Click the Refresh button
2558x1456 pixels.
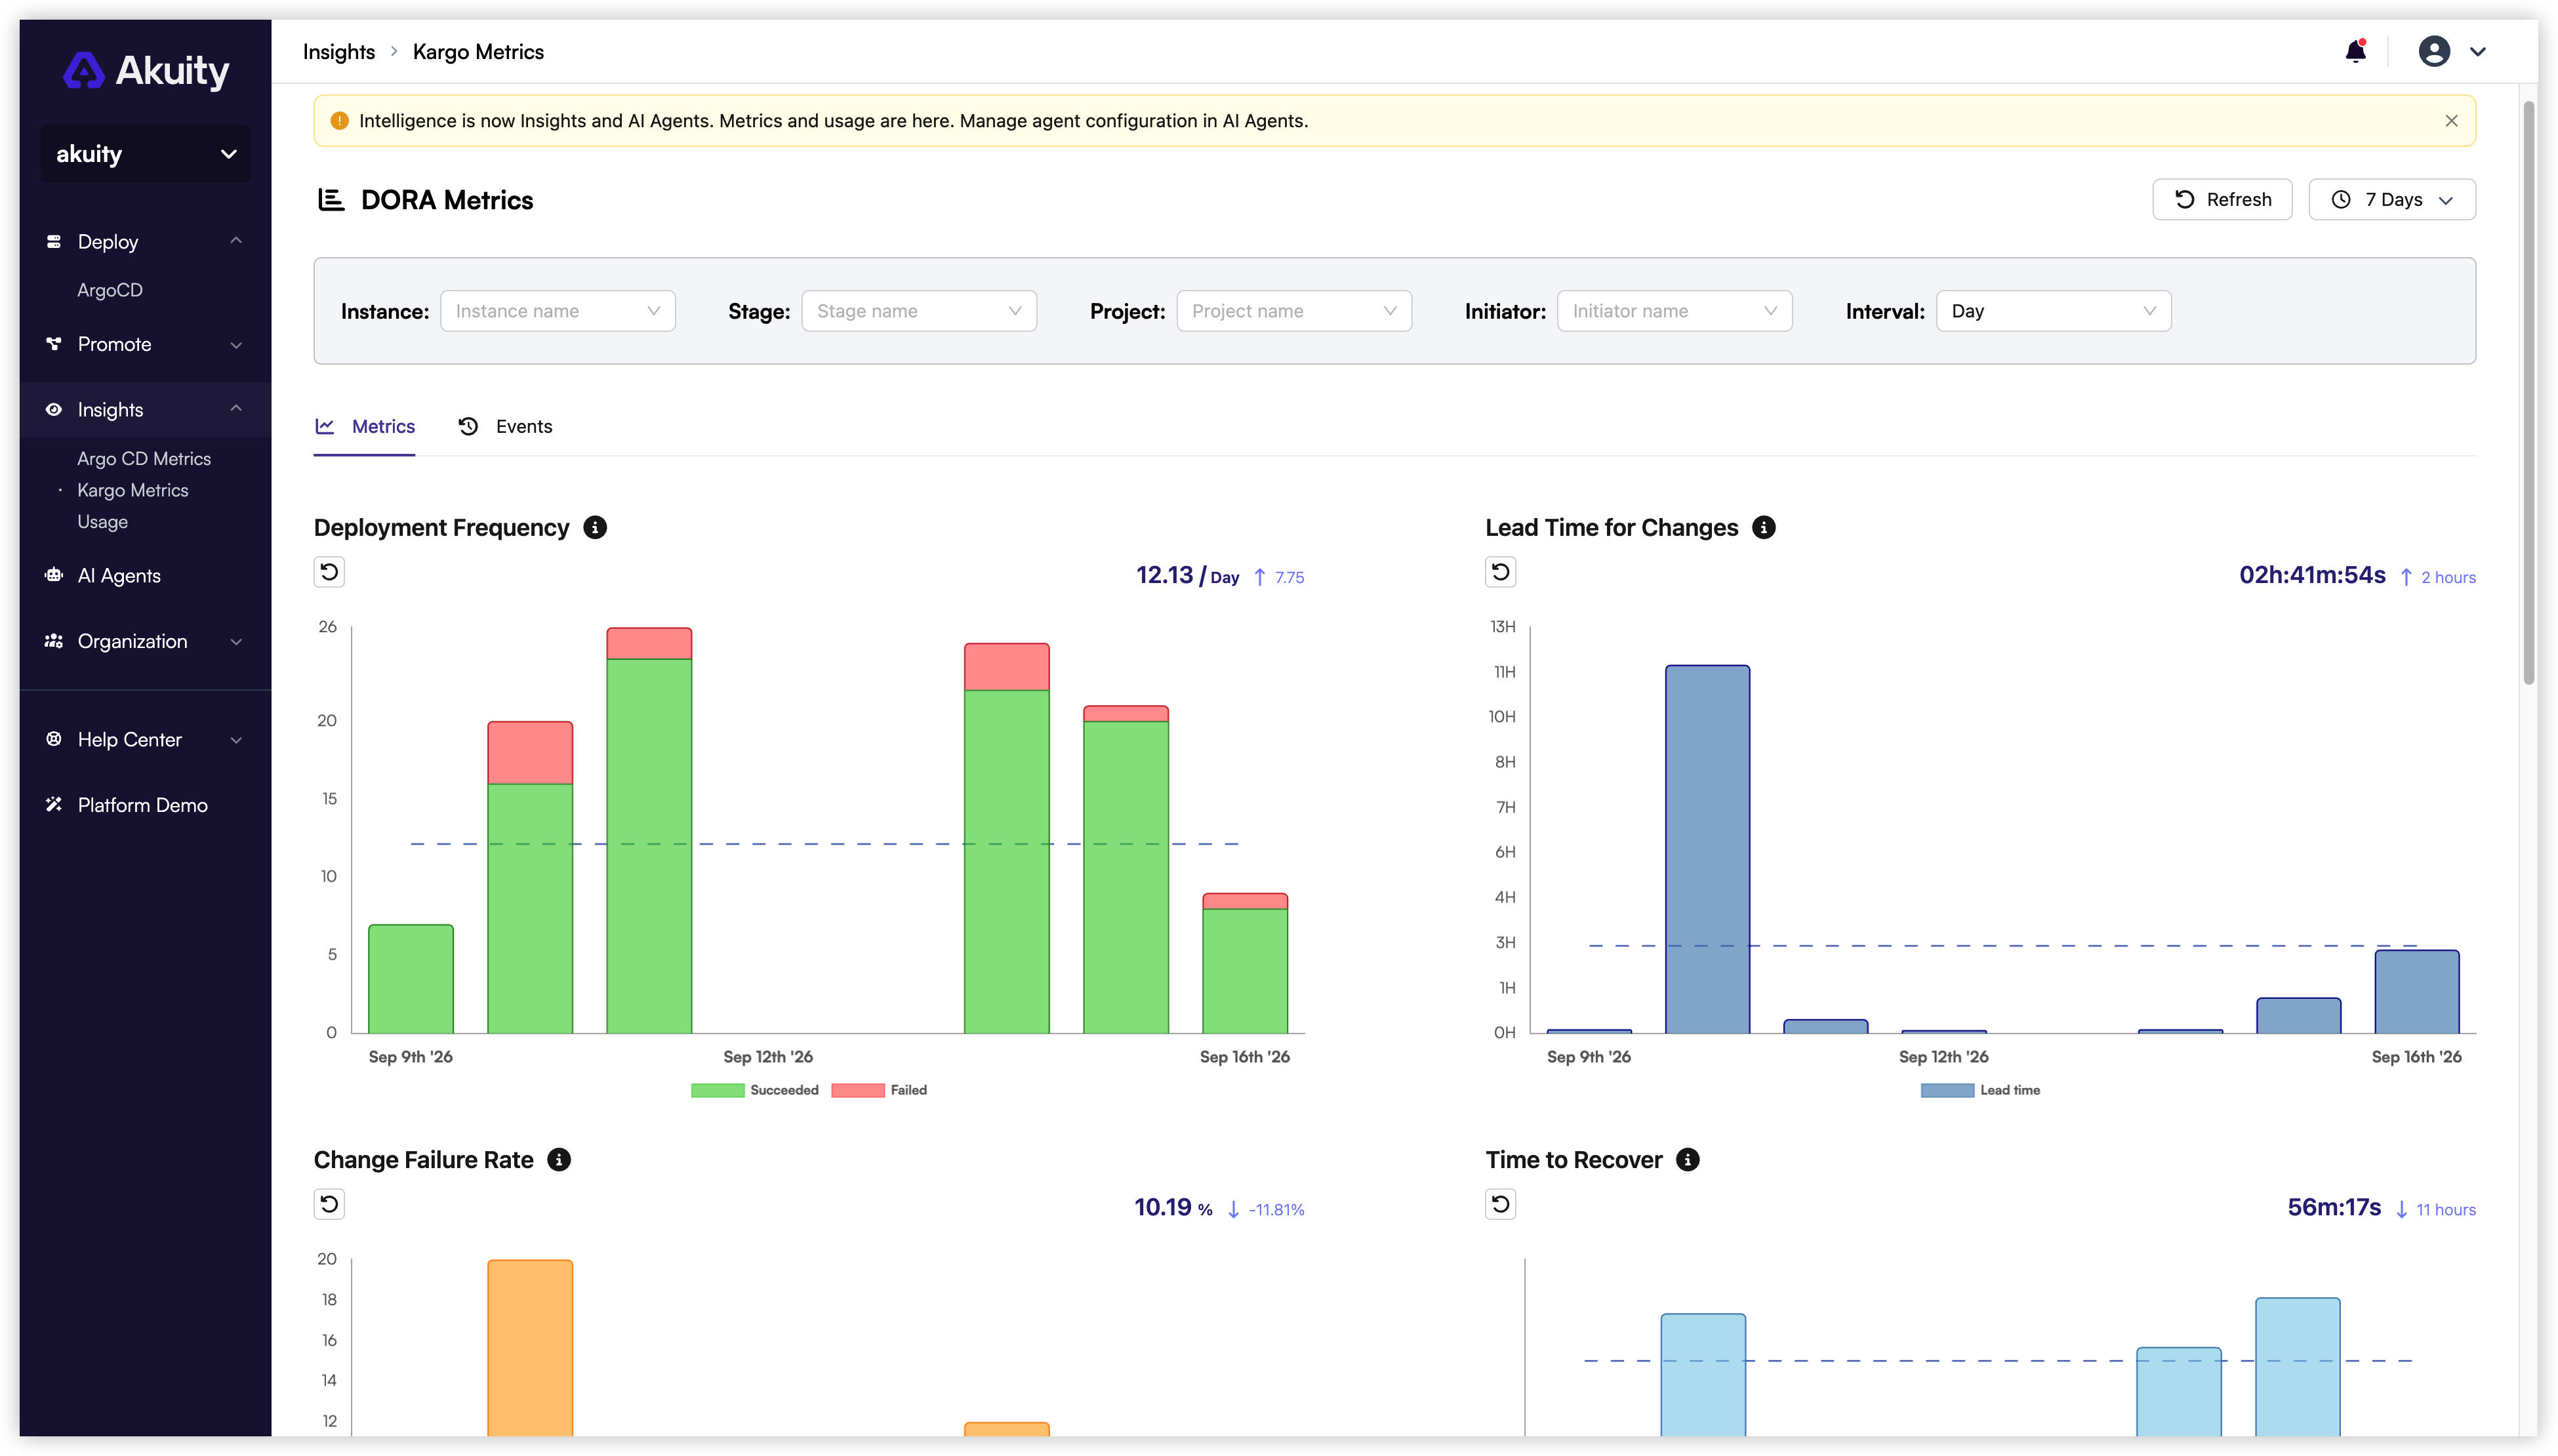pos(2222,200)
